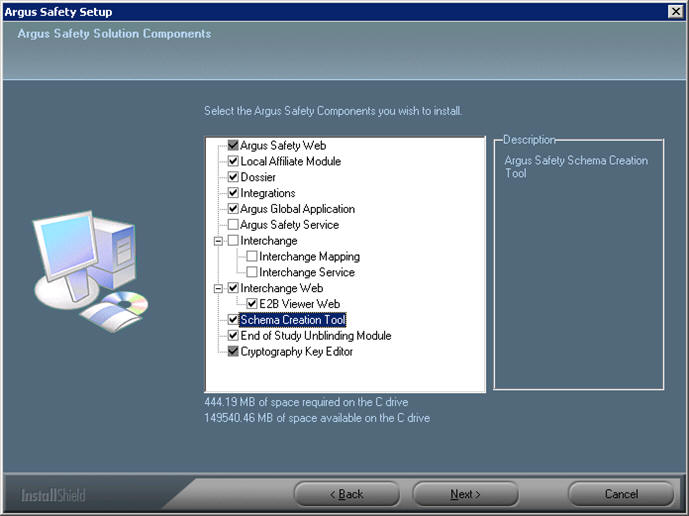Proceed with the Next button
The width and height of the screenshot is (689, 516).
click(465, 494)
